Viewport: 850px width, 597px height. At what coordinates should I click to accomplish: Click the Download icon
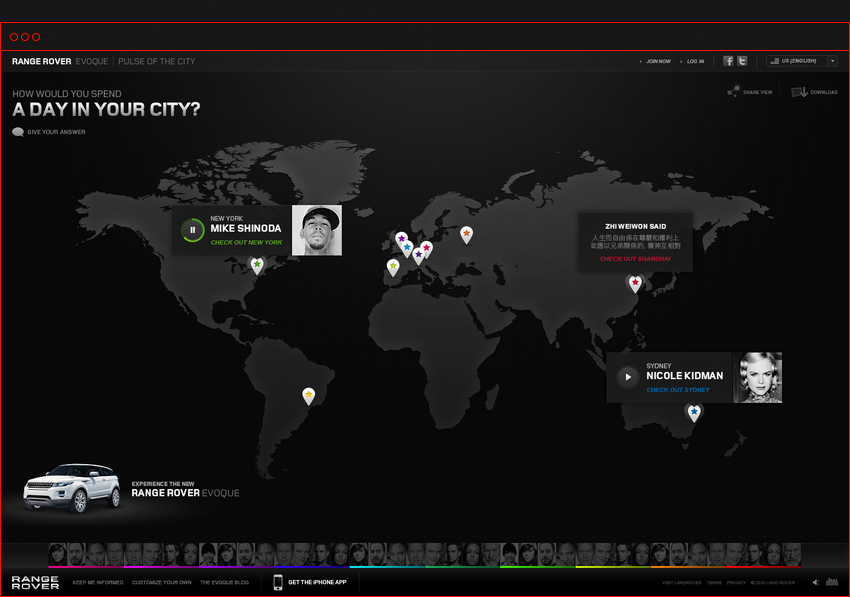coord(800,92)
